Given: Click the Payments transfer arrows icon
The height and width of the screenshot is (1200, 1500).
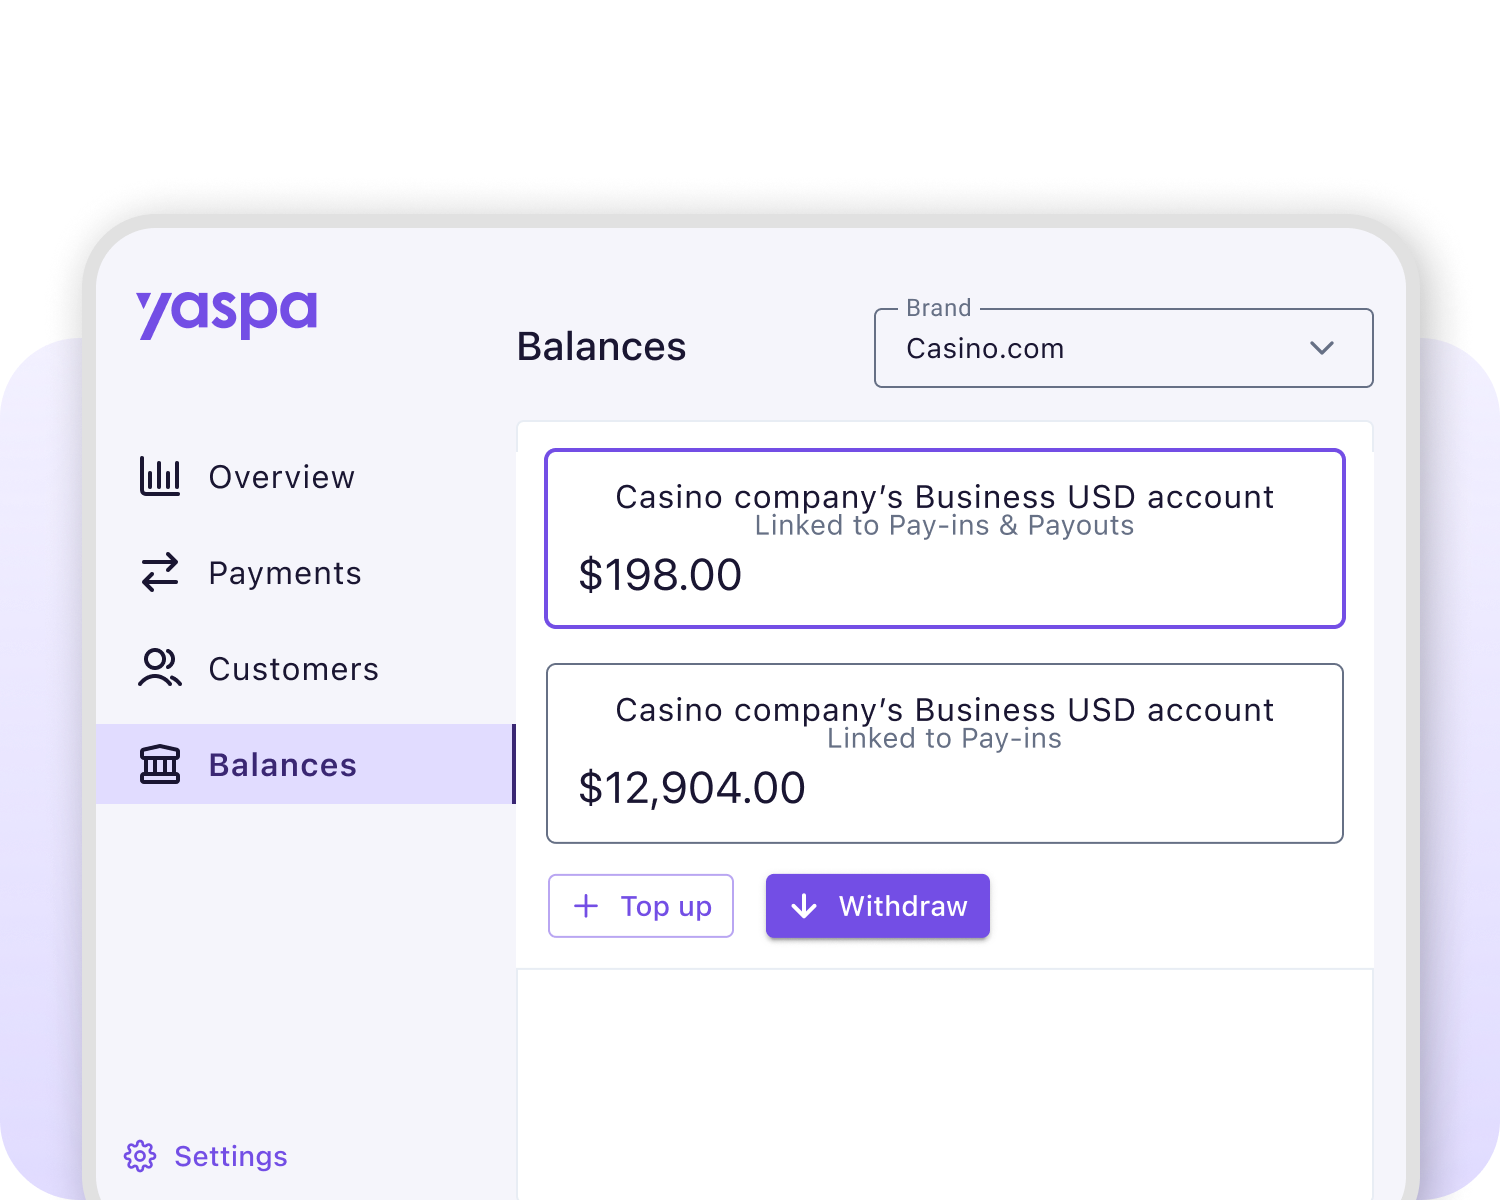Looking at the screenshot, I should click(x=160, y=573).
